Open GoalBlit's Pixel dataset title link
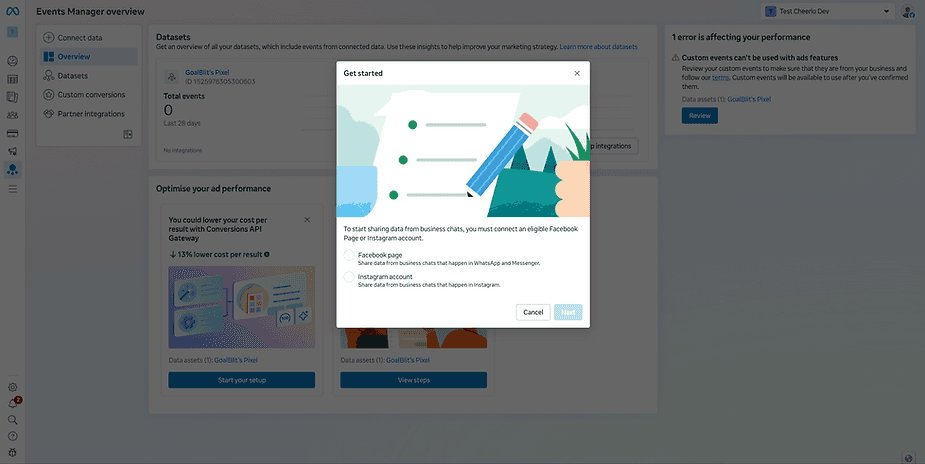The height and width of the screenshot is (464, 925). 206,73
